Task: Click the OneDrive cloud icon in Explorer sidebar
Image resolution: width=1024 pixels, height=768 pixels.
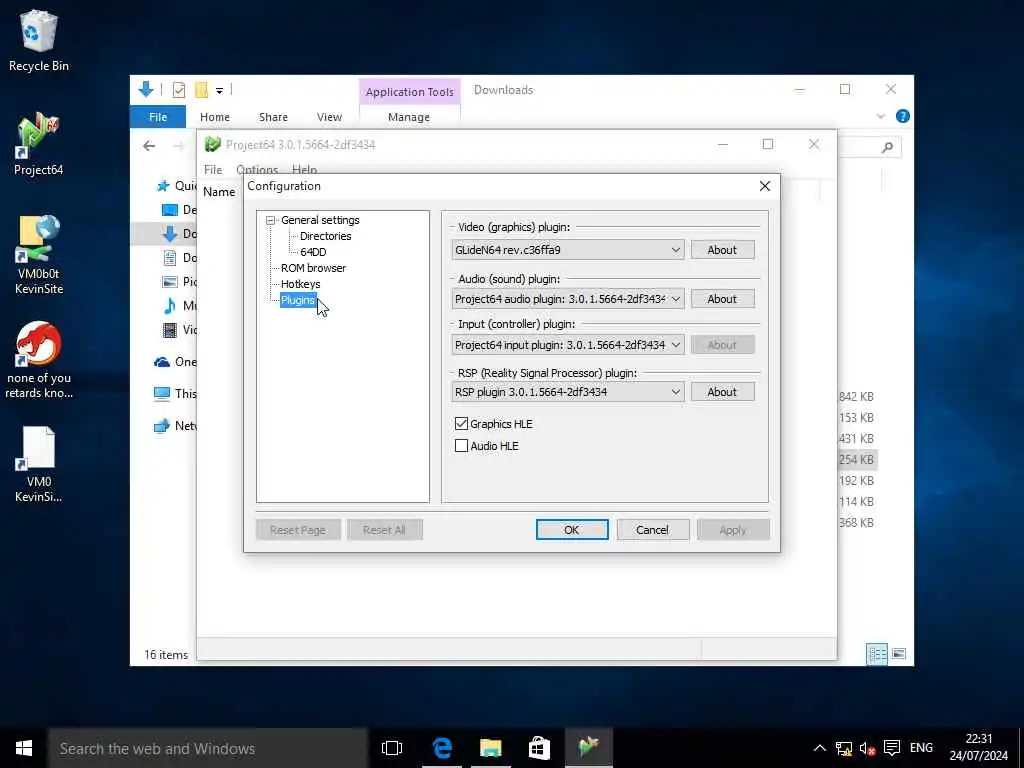Action: (x=162, y=362)
